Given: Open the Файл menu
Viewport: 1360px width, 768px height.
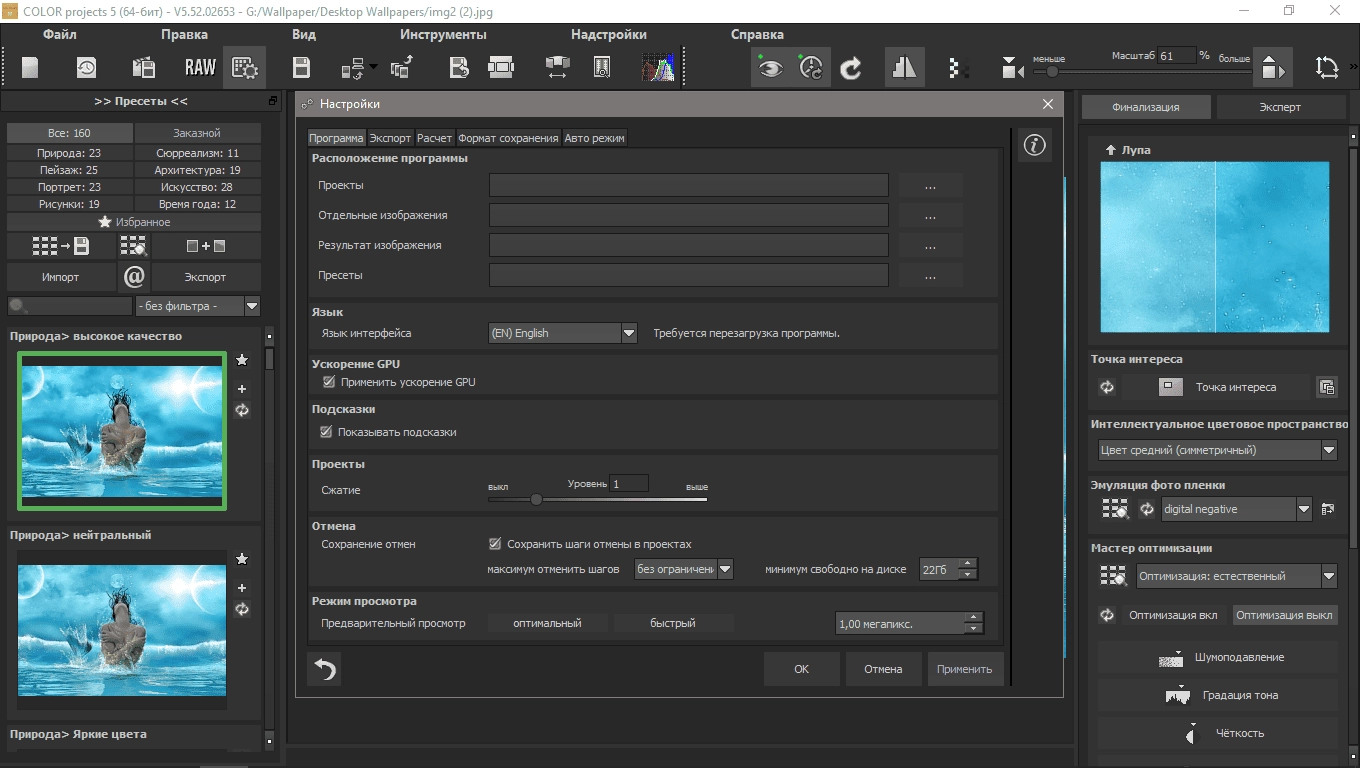Looking at the screenshot, I should point(60,34).
